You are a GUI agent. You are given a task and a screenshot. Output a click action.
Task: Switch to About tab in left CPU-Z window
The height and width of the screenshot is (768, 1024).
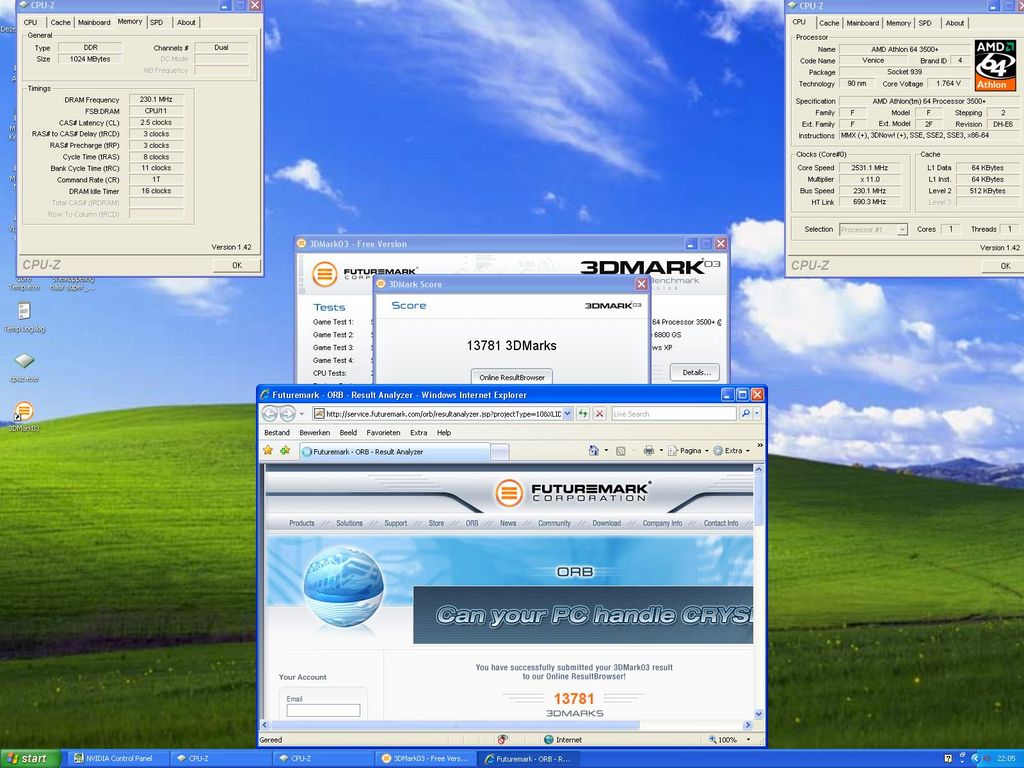click(x=186, y=22)
